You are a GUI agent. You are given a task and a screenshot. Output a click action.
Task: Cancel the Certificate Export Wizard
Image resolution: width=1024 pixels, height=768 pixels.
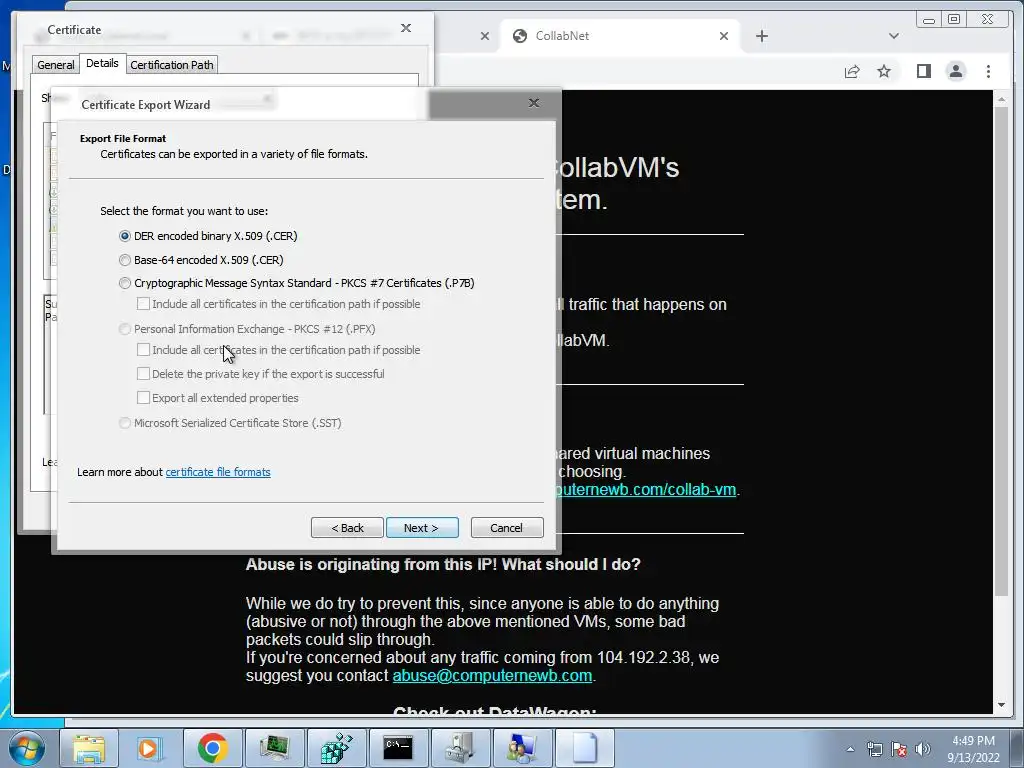click(x=507, y=528)
